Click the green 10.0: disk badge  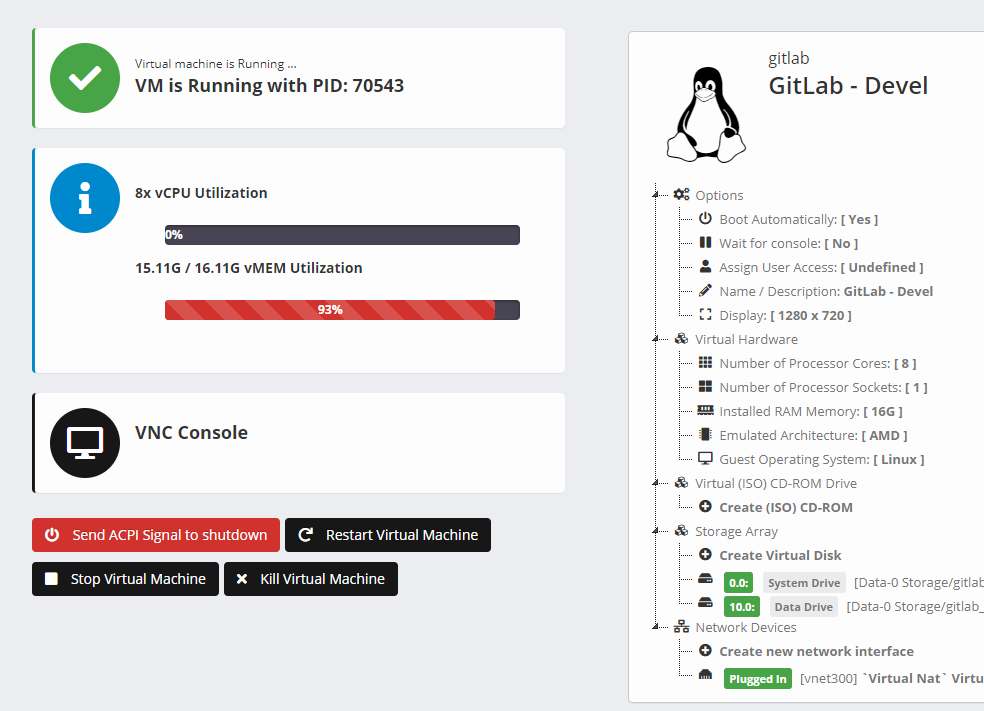(742, 606)
